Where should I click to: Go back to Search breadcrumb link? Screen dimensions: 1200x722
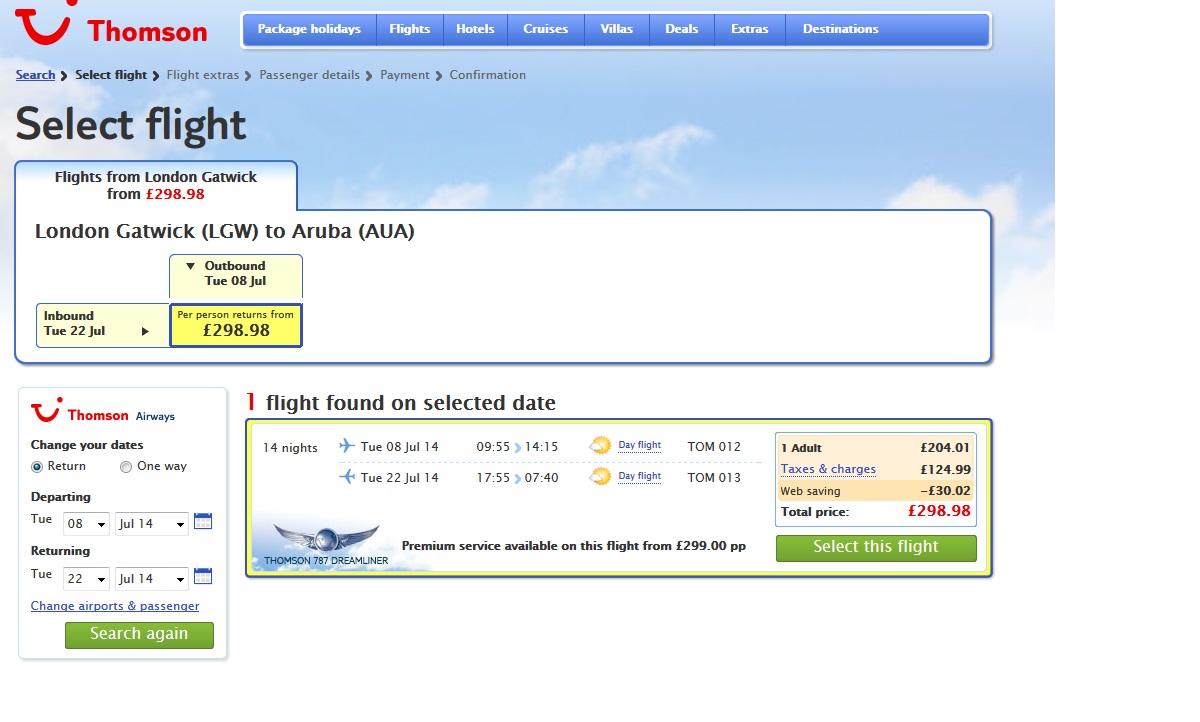click(x=35, y=75)
